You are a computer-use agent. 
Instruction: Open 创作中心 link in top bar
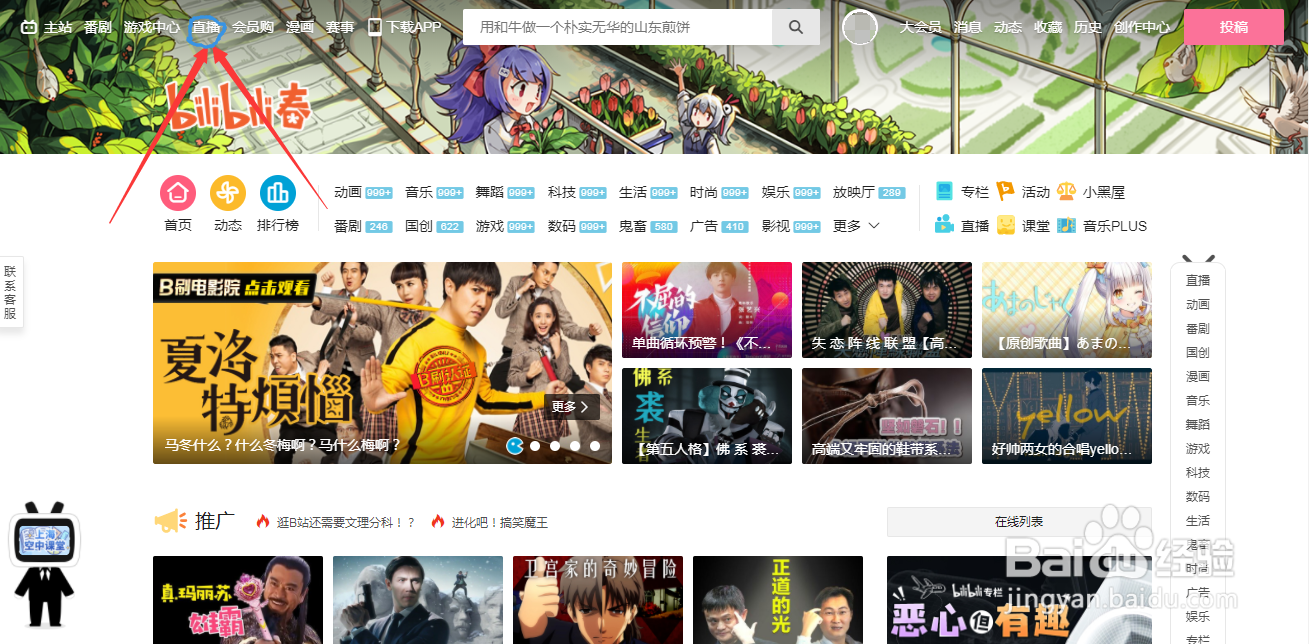tap(1142, 27)
